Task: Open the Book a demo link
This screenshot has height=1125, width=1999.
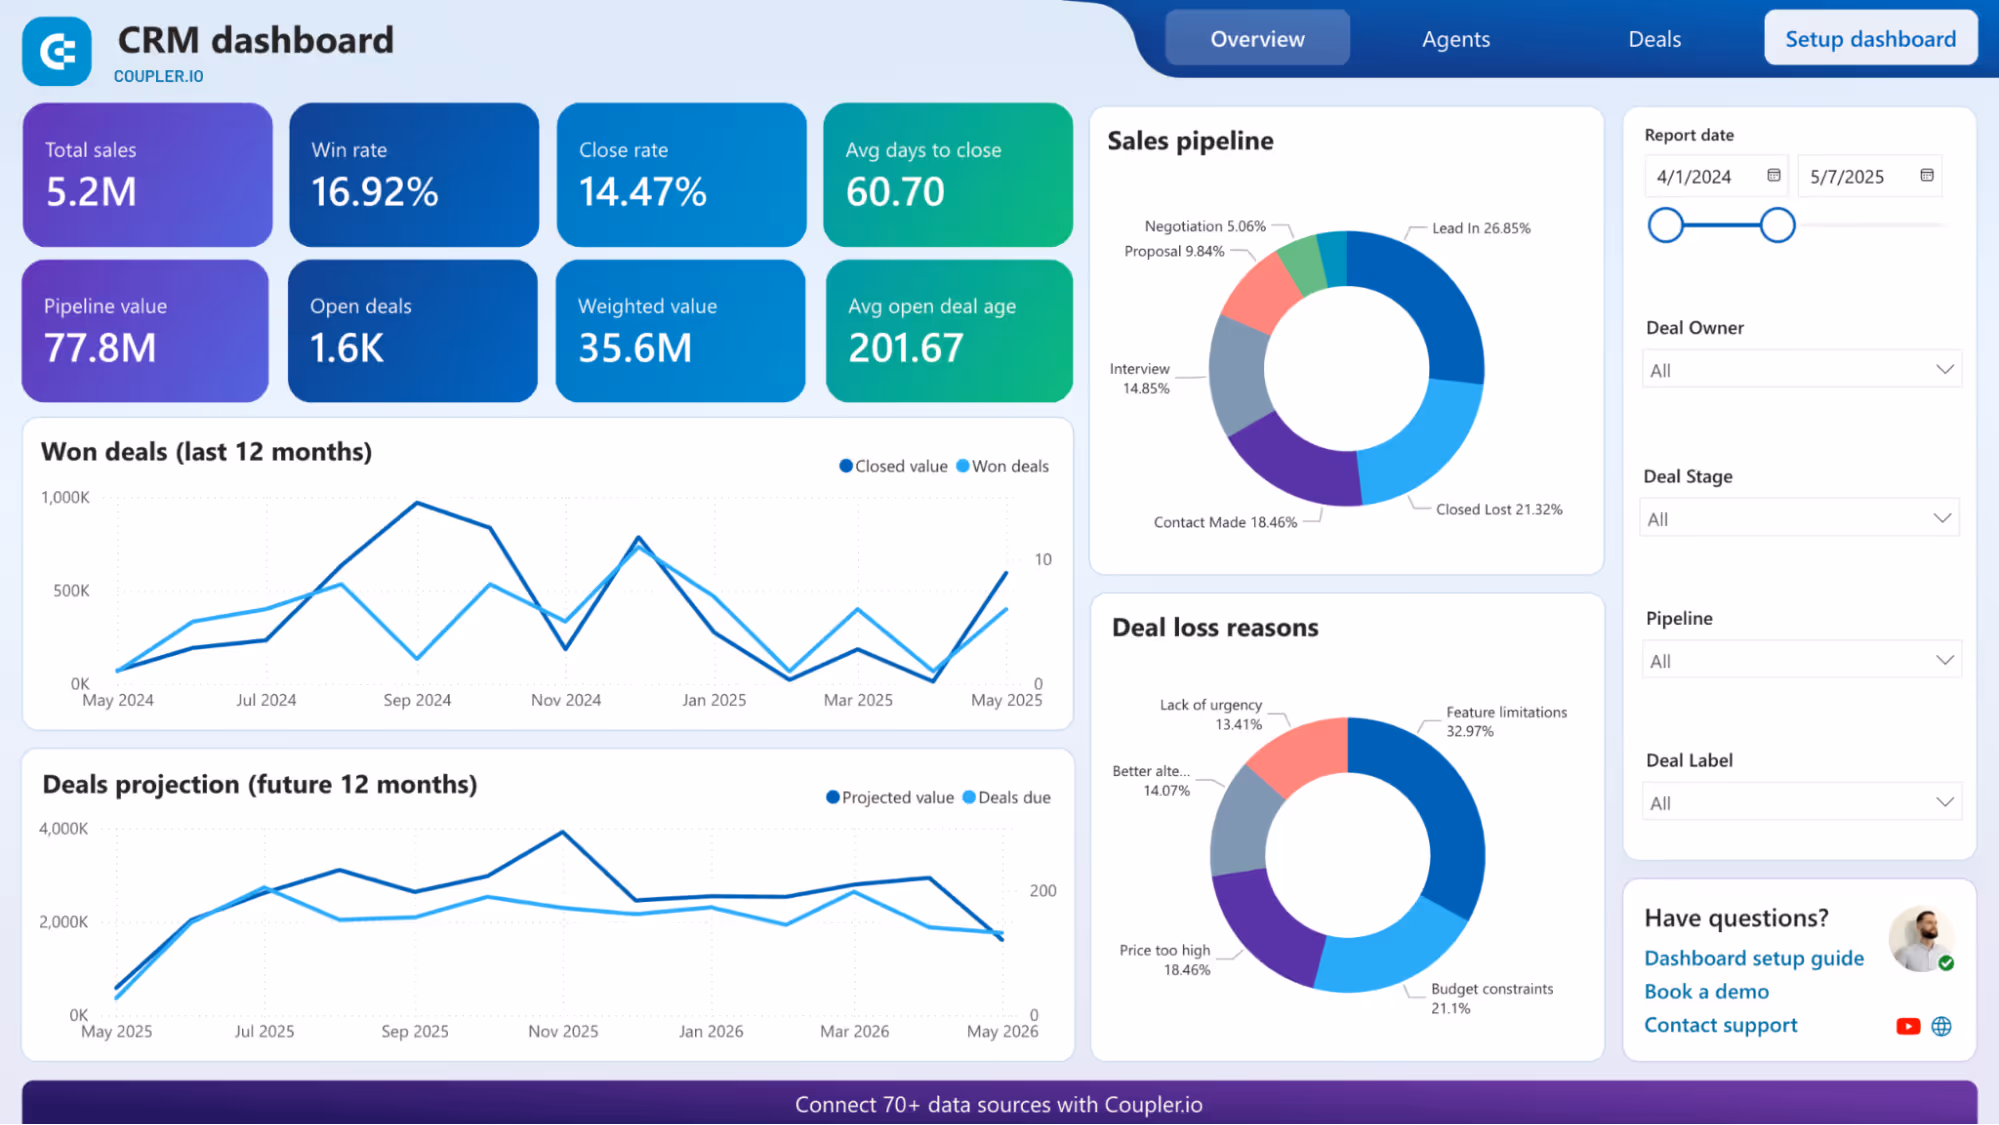Action: click(x=1706, y=991)
